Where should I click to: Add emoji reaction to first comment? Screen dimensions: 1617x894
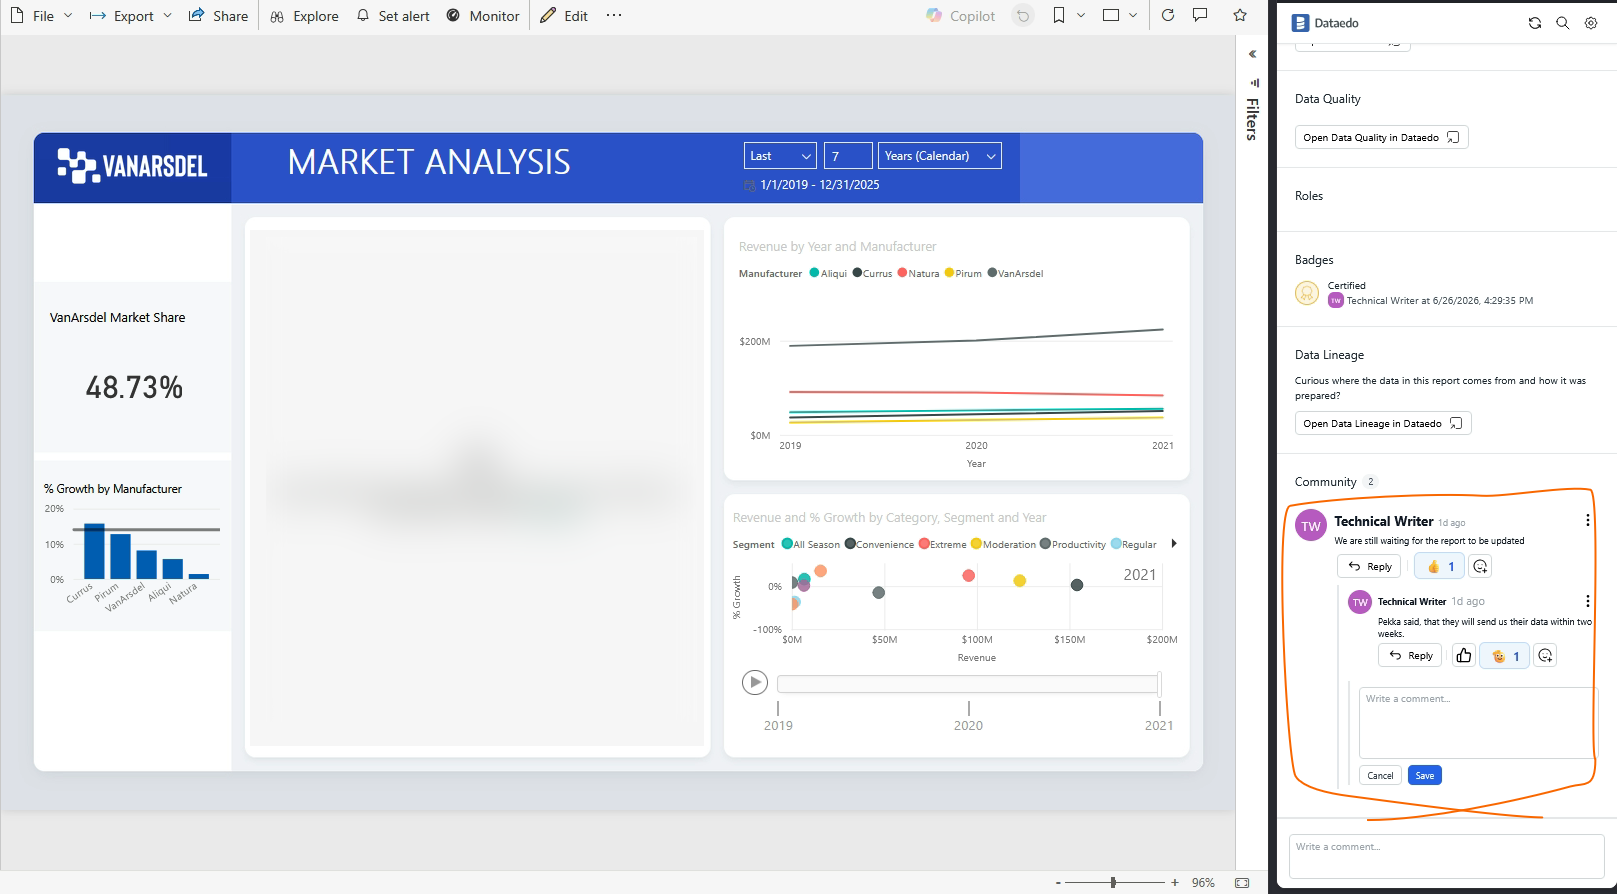tap(1480, 566)
